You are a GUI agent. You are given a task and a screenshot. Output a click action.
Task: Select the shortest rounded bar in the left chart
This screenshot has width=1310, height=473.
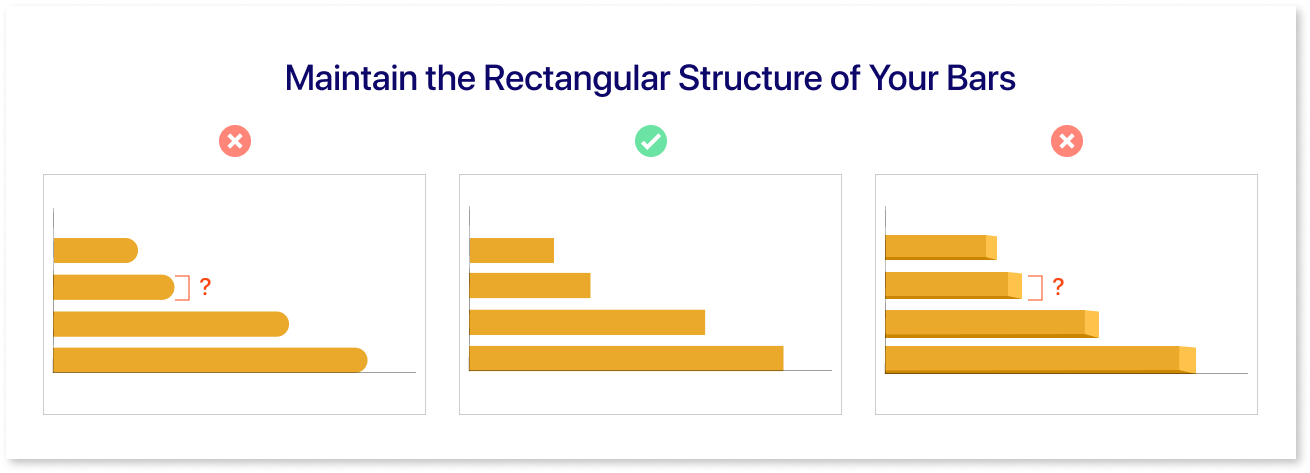[94, 251]
